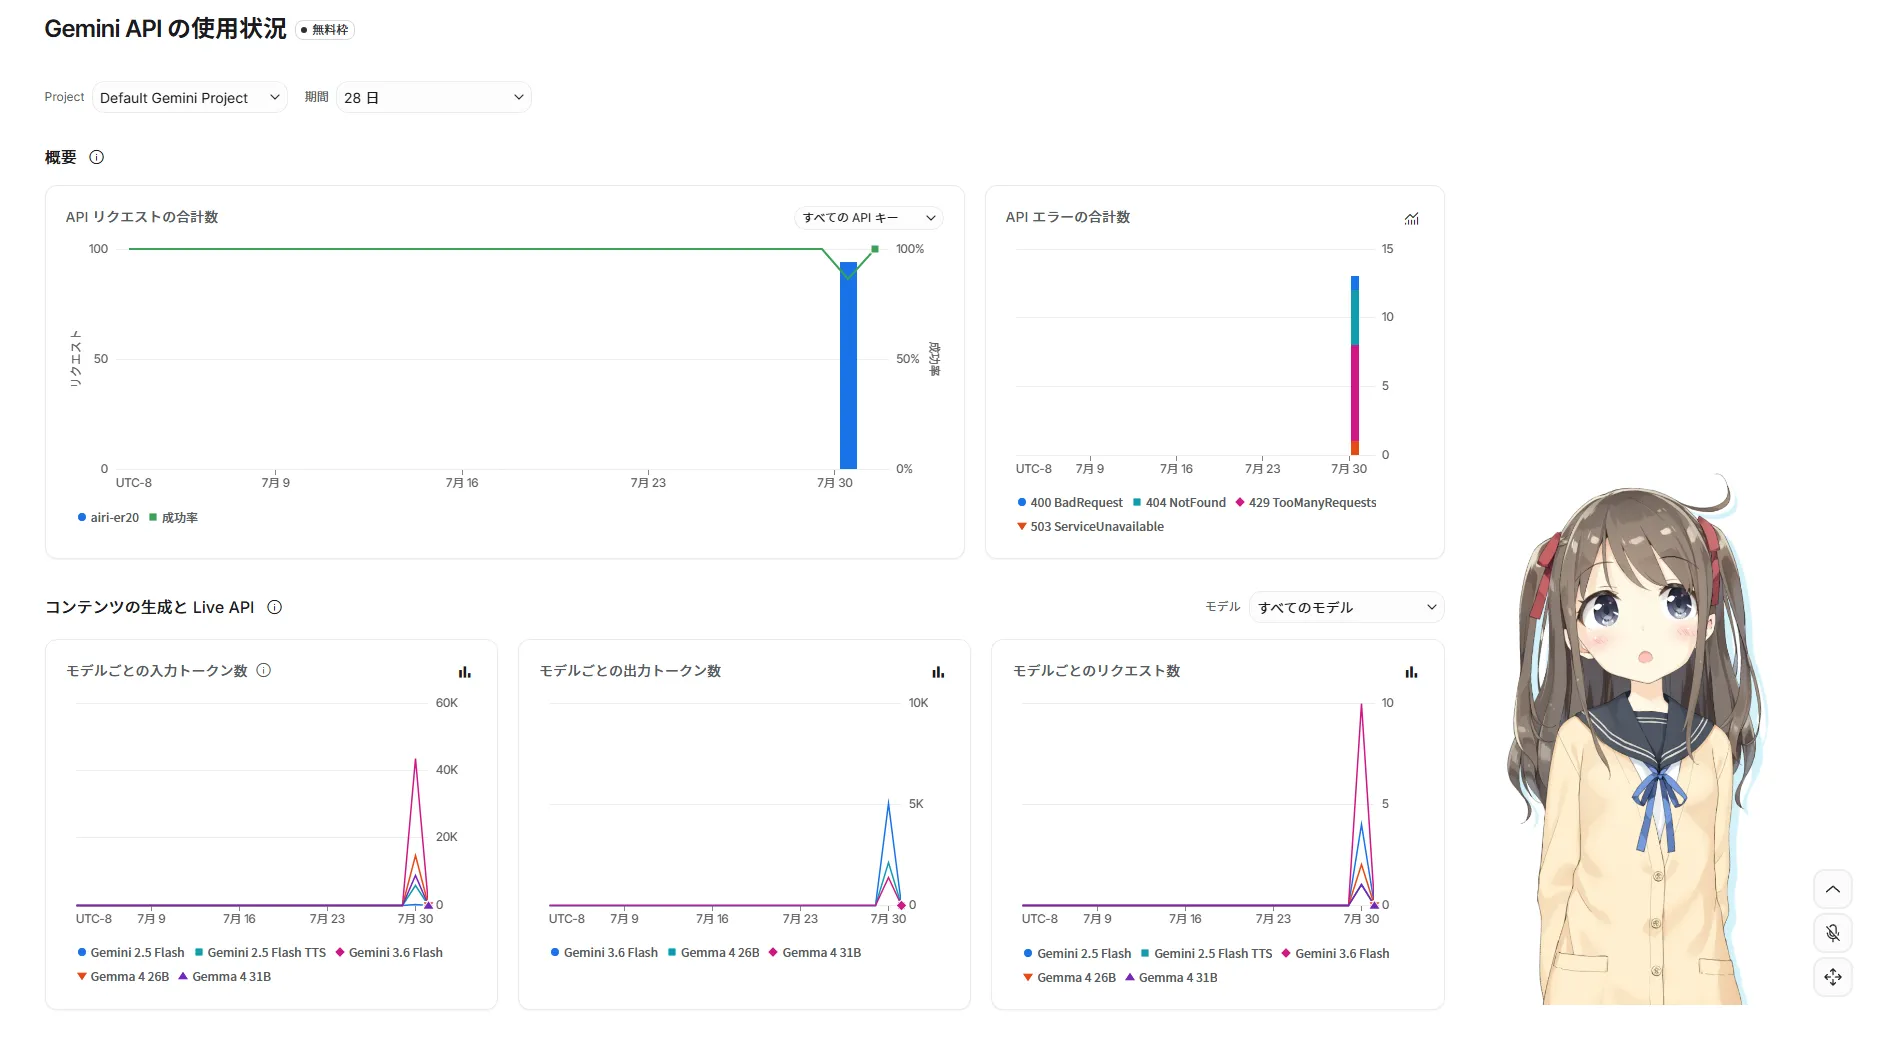Click the 無料枠 badge next to title

[325, 30]
